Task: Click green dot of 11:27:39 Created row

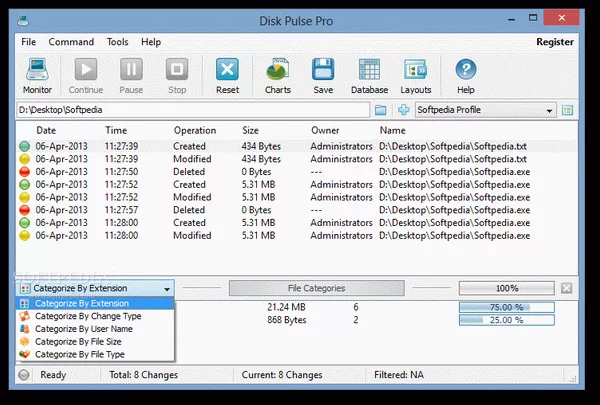Action: tap(24, 146)
